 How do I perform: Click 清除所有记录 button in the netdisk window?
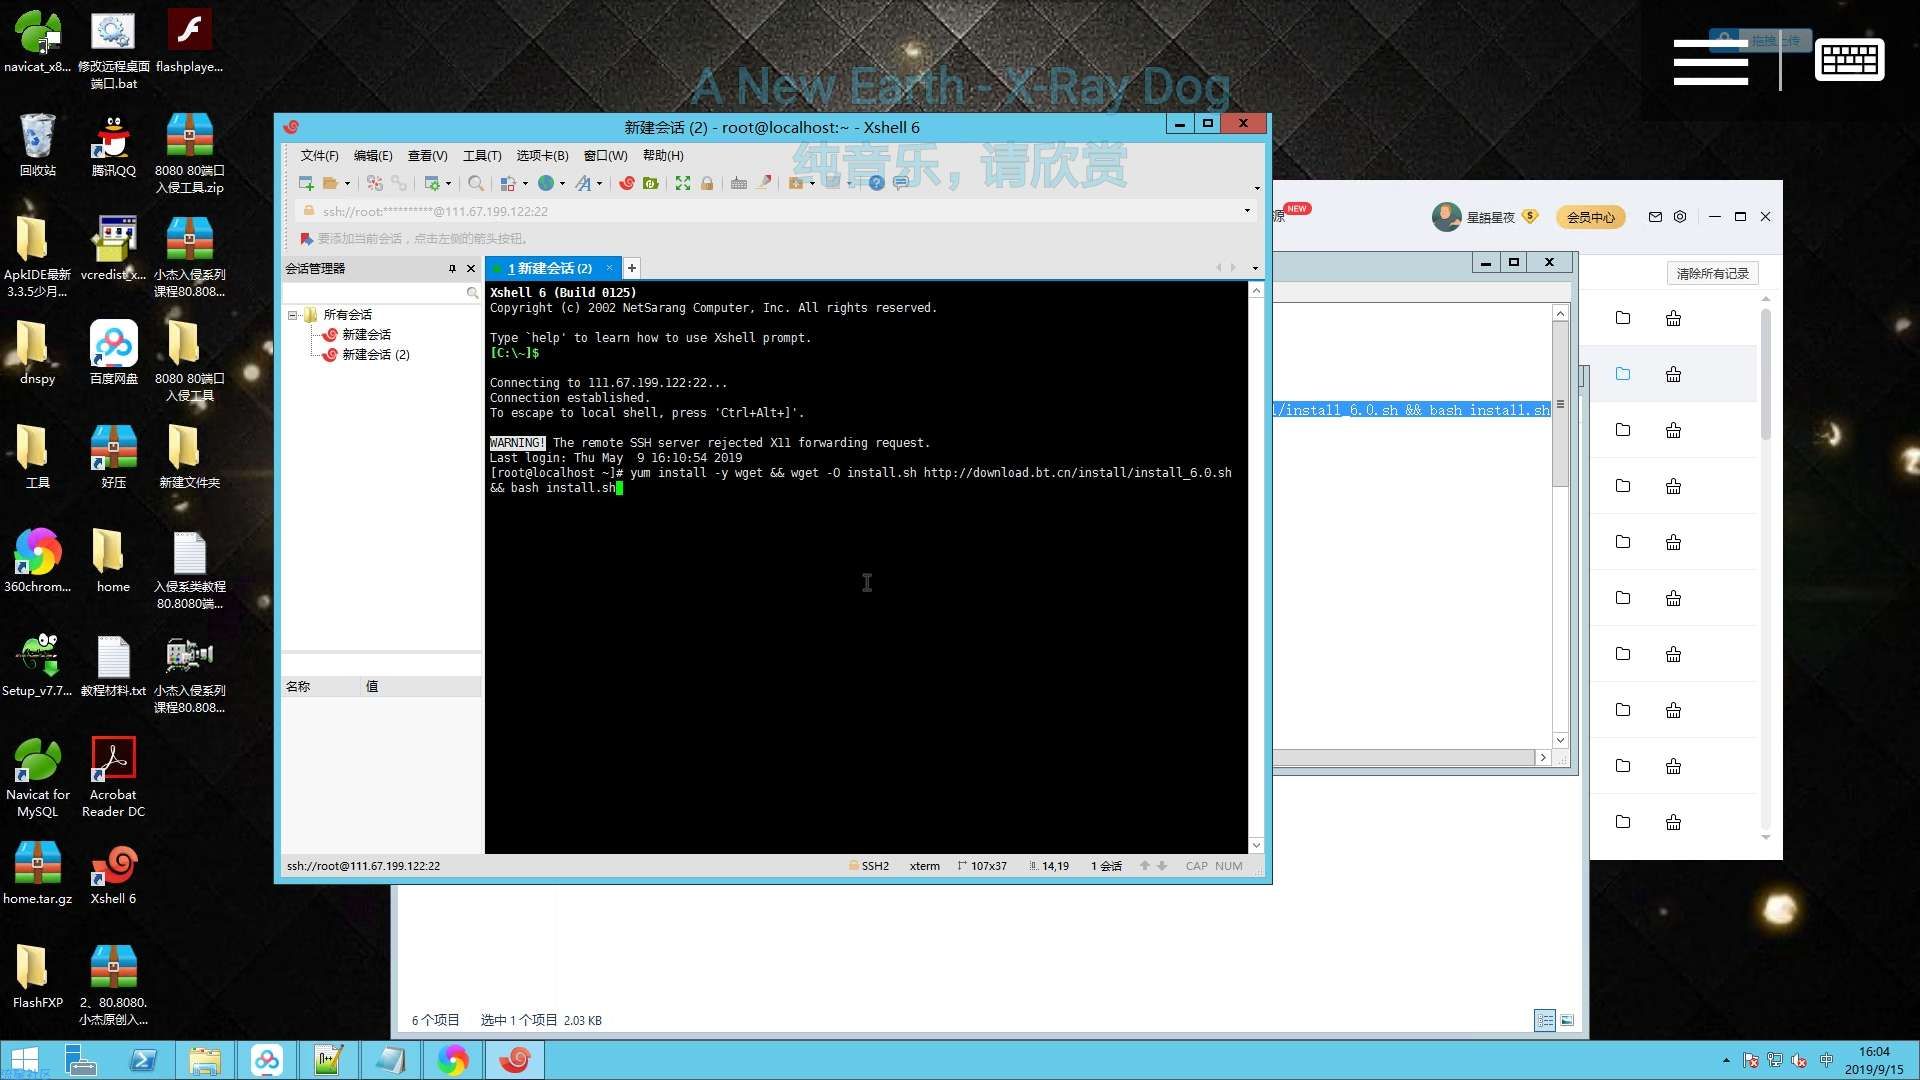(1712, 273)
